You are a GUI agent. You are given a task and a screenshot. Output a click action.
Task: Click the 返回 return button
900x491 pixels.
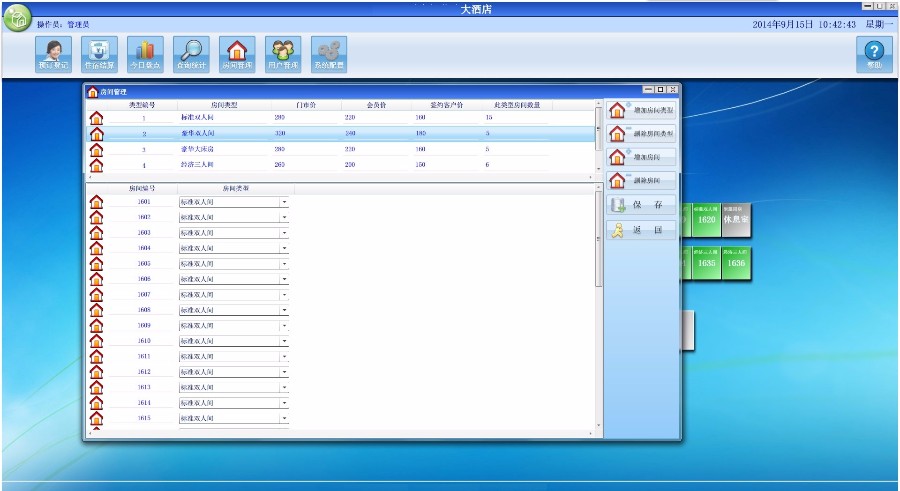click(x=641, y=230)
